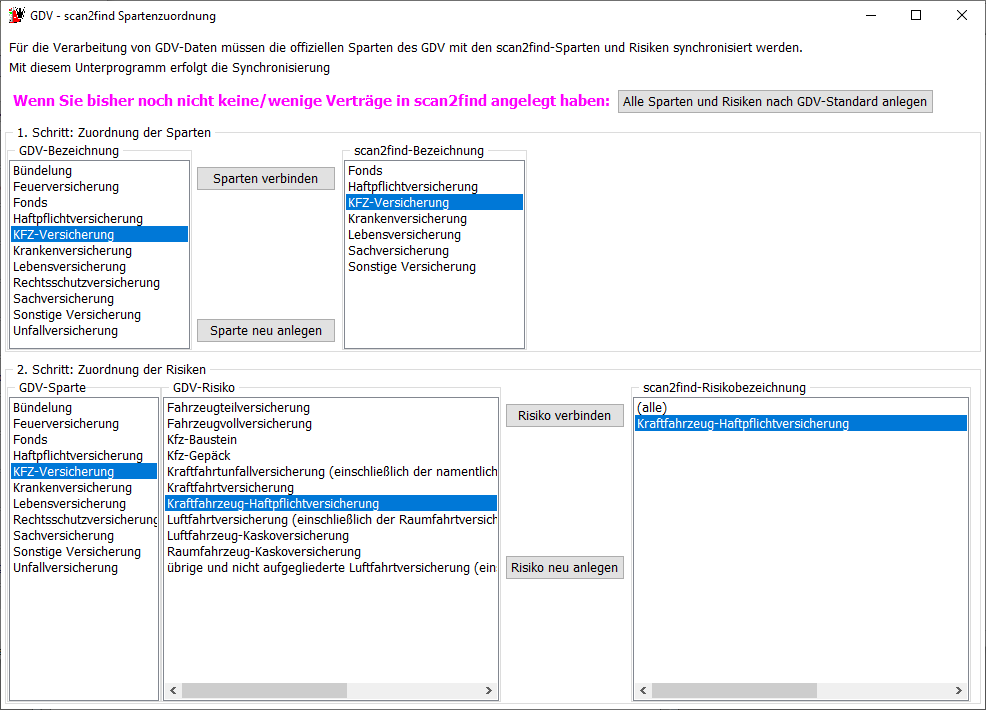Screen dimensions: 986x710
Task: Click the 'Sparten verbinden' button
Action: (x=265, y=179)
